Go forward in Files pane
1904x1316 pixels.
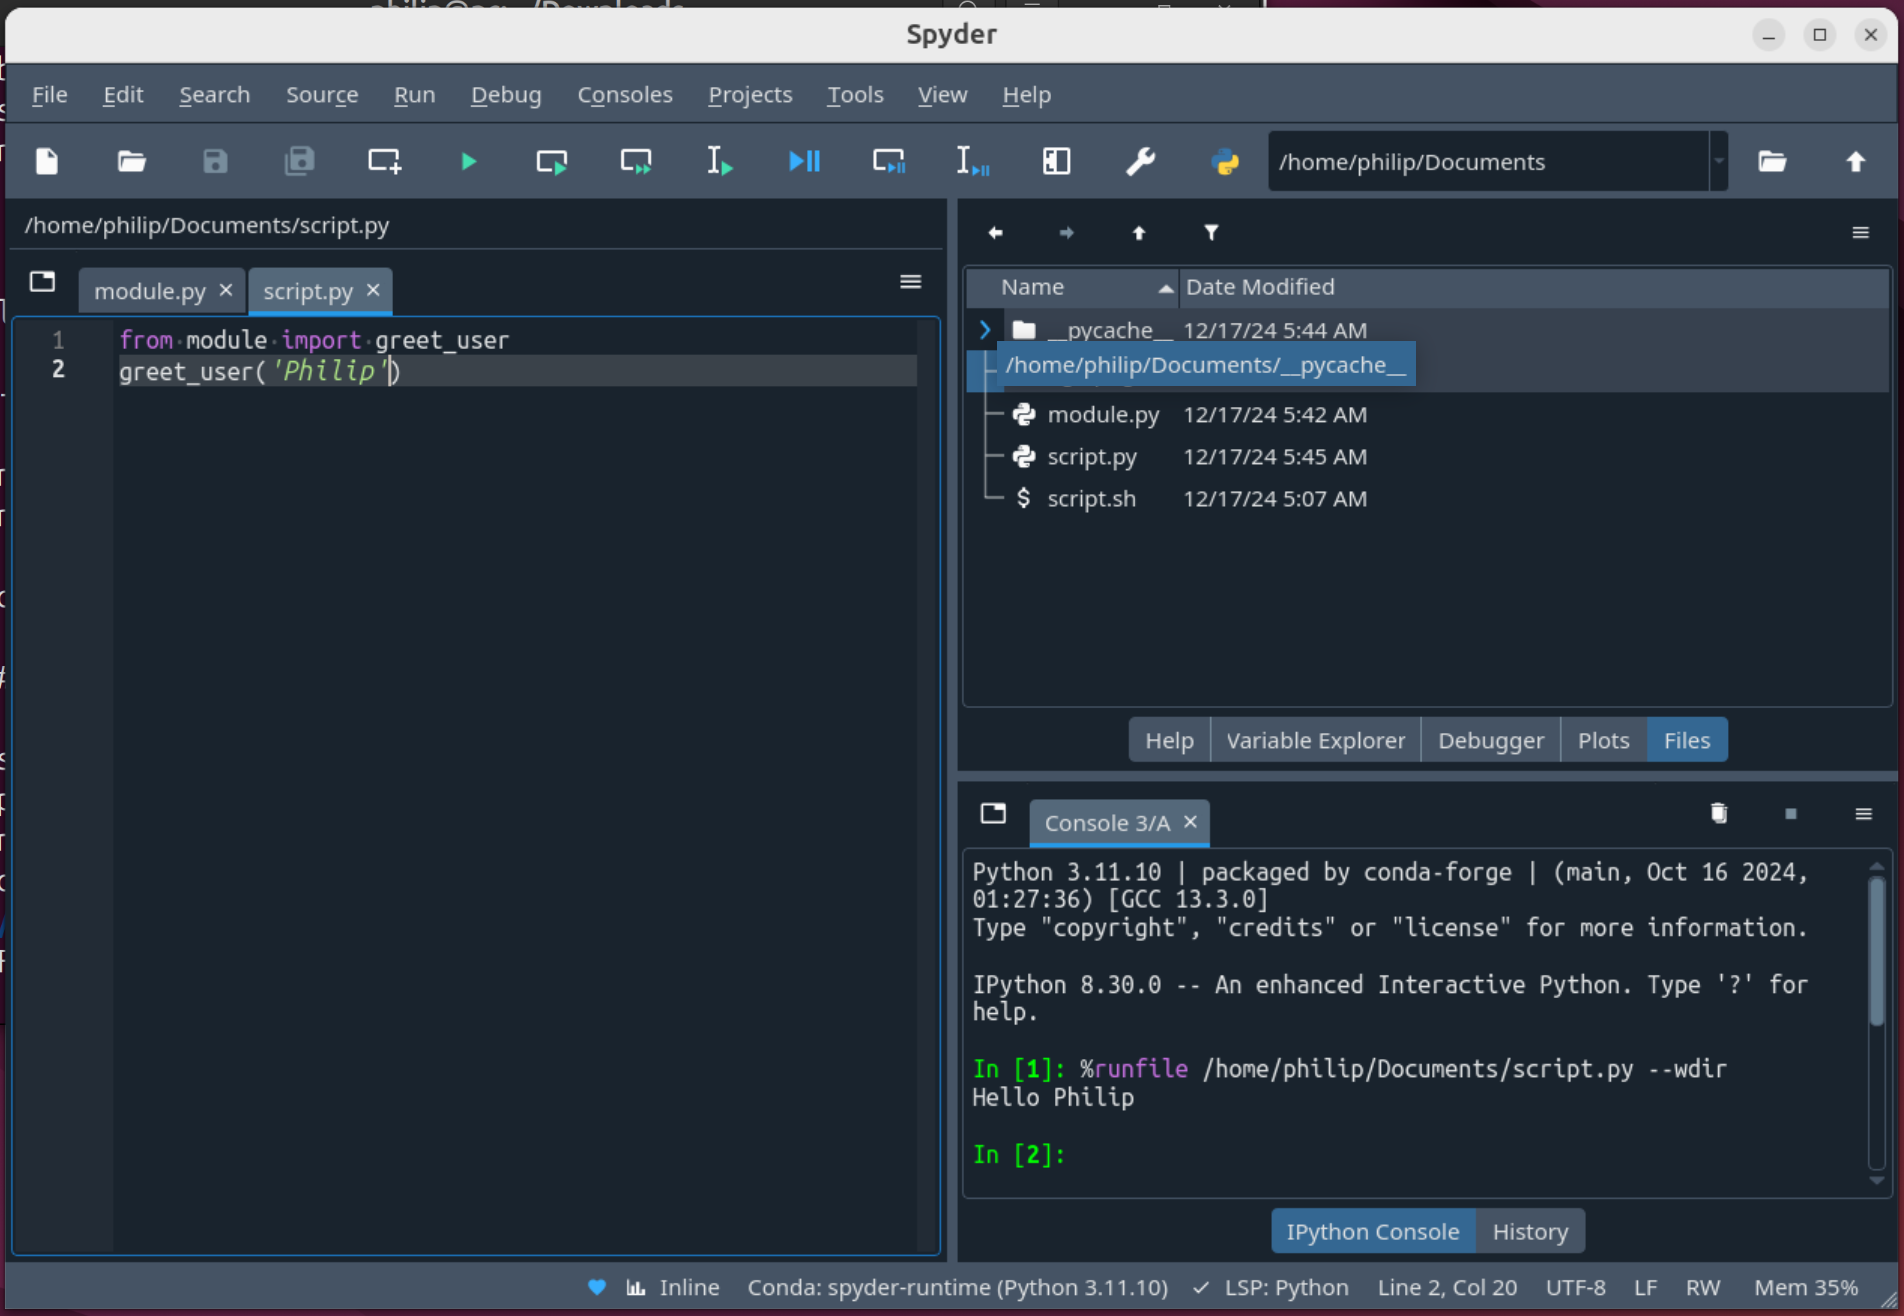tap(1066, 233)
